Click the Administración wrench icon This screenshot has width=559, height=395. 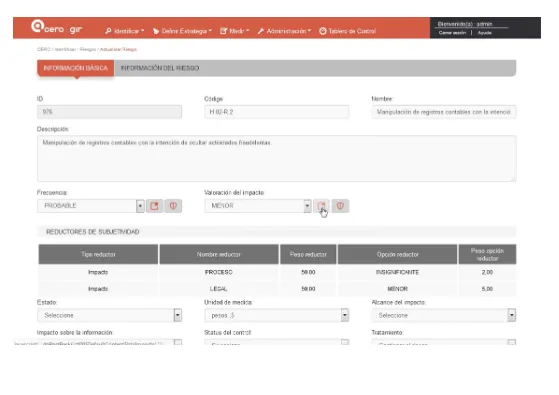(x=261, y=31)
